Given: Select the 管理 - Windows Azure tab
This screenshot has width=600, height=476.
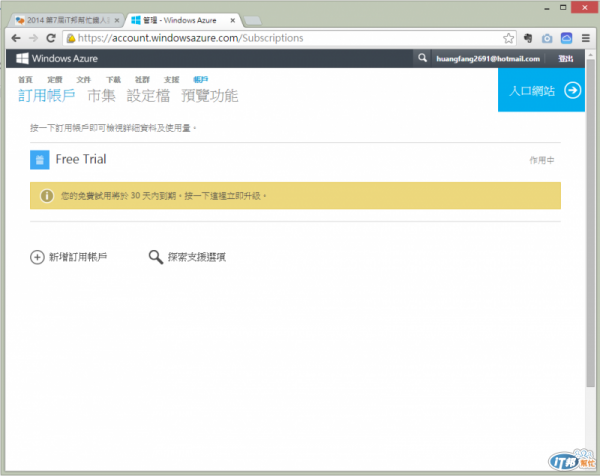Looking at the screenshot, I should [x=184, y=20].
